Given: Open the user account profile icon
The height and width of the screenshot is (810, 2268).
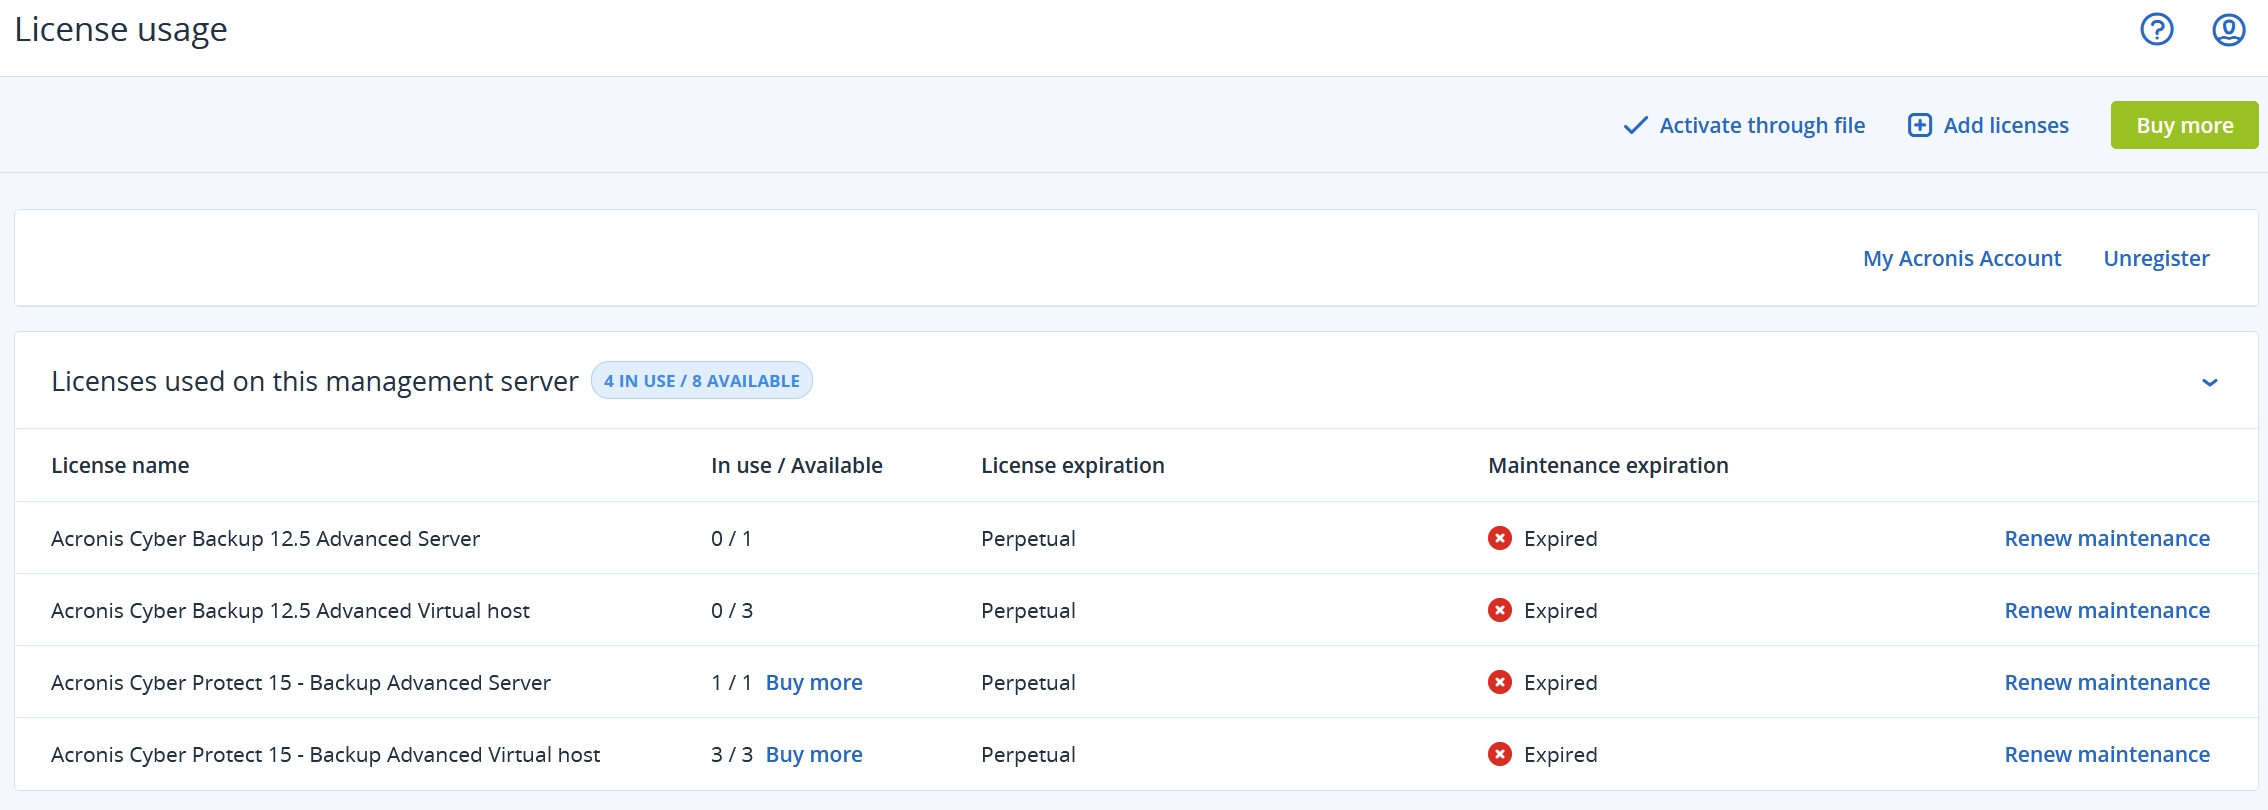Looking at the screenshot, I should coord(2229,30).
